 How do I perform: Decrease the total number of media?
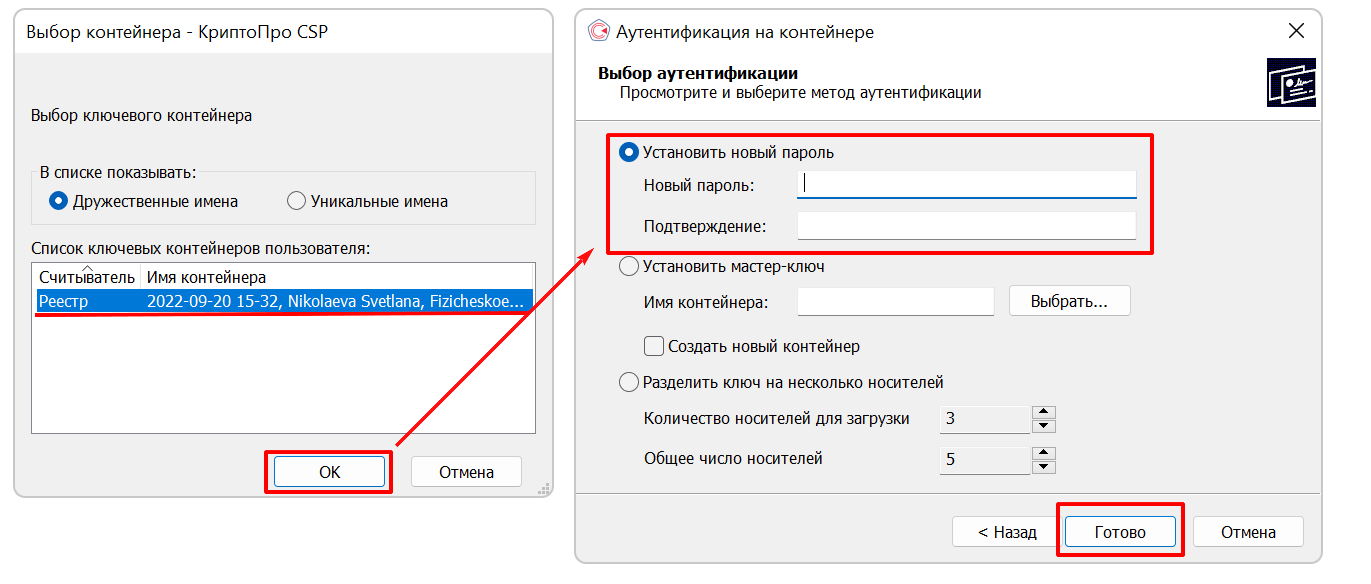[1044, 467]
